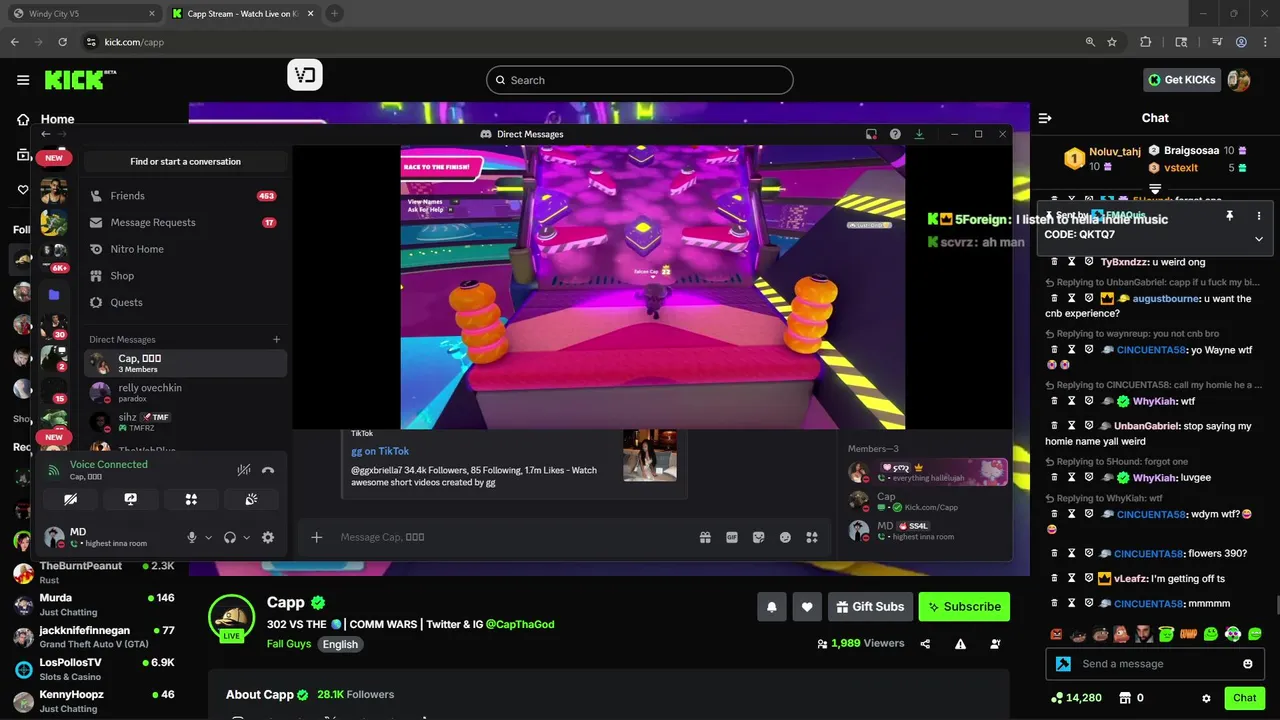Screen dimensions: 1280x720
Task: Open Discord gift icon in message bar
Action: pyautogui.click(x=705, y=537)
